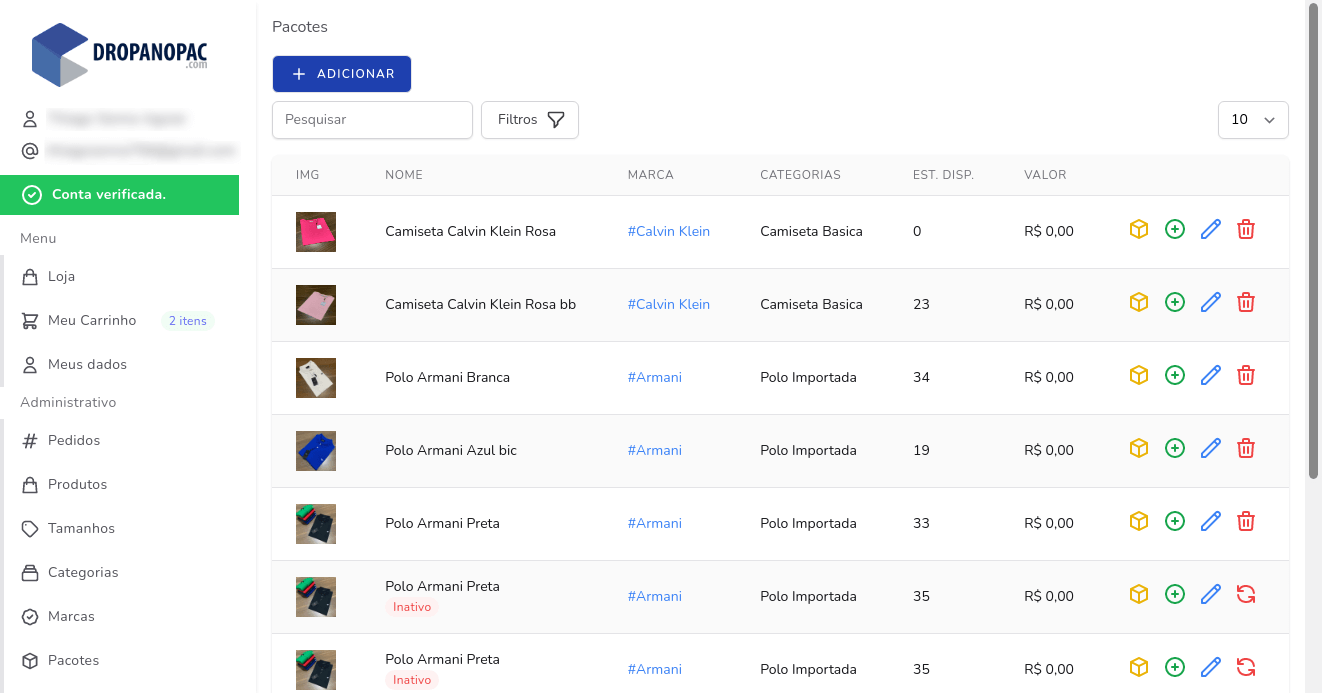Click the NOME column header
Screen dimensions: 1322x693
pyautogui.click(x=404, y=175)
